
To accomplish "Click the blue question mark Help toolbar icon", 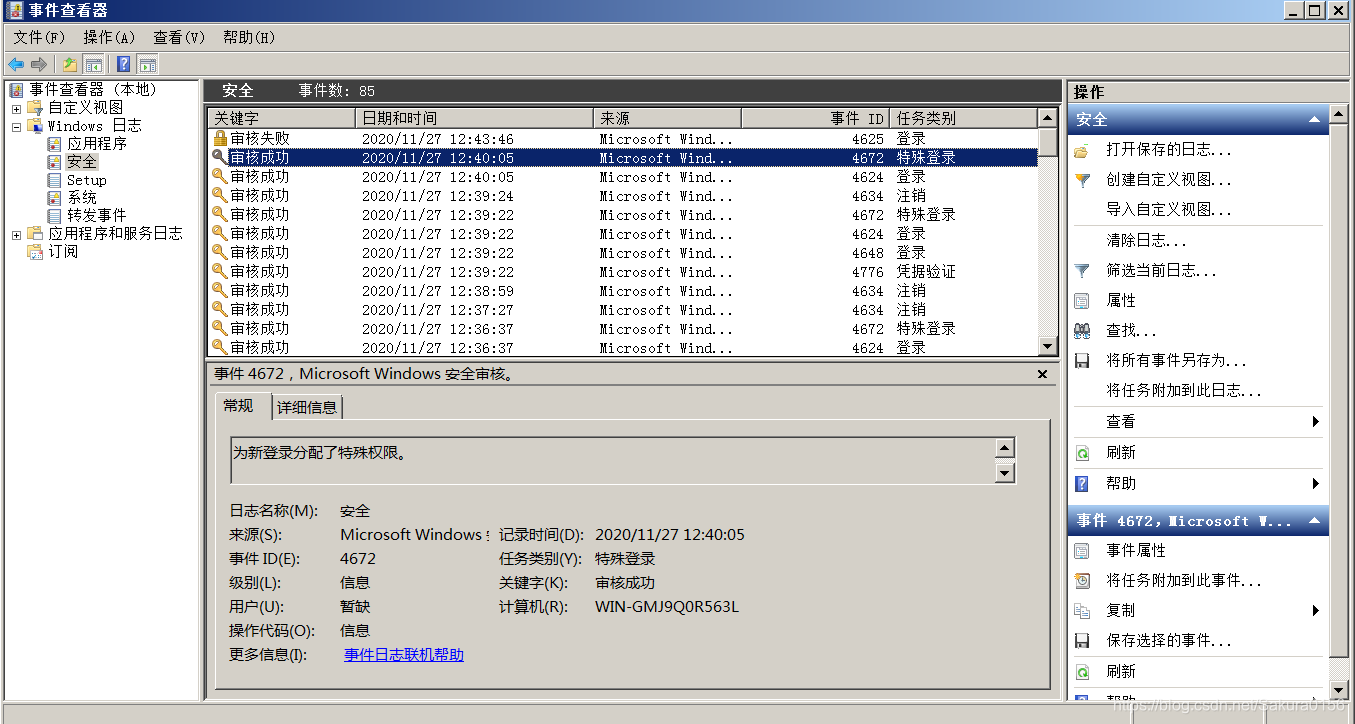I will (x=124, y=64).
